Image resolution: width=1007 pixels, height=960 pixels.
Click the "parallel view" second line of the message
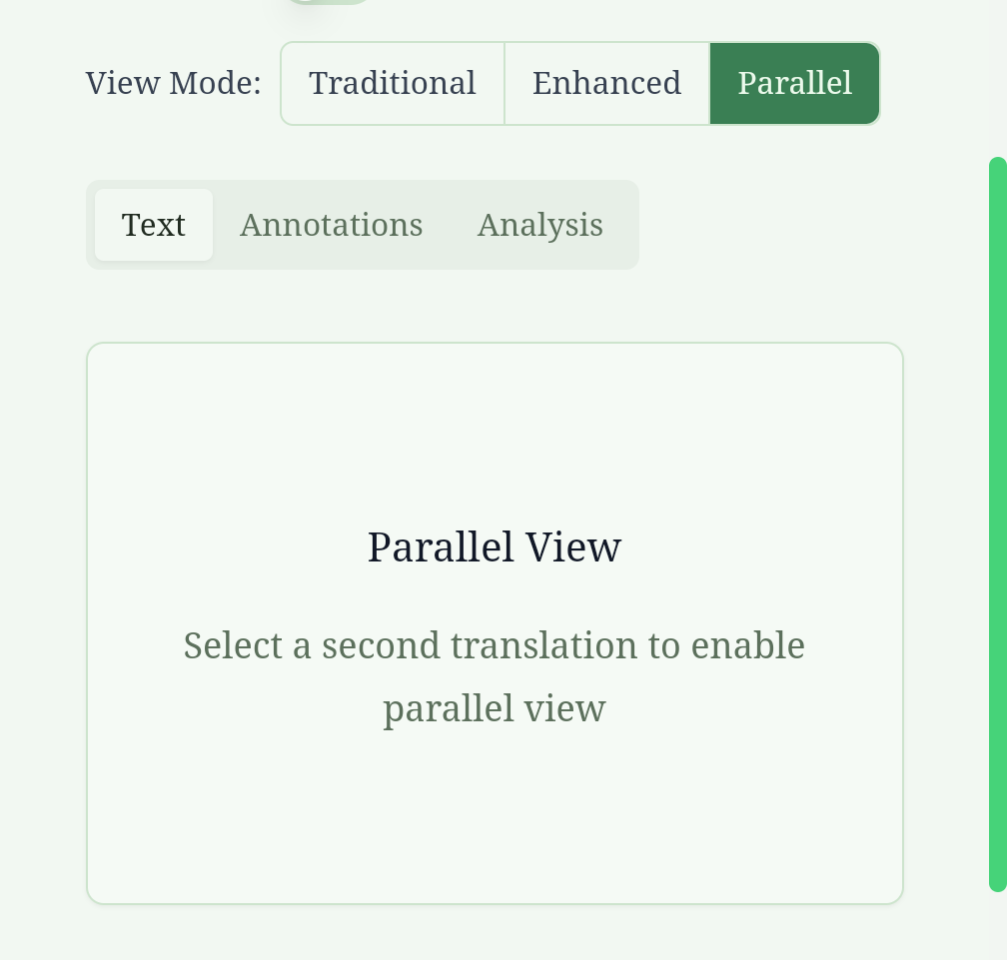click(x=494, y=709)
